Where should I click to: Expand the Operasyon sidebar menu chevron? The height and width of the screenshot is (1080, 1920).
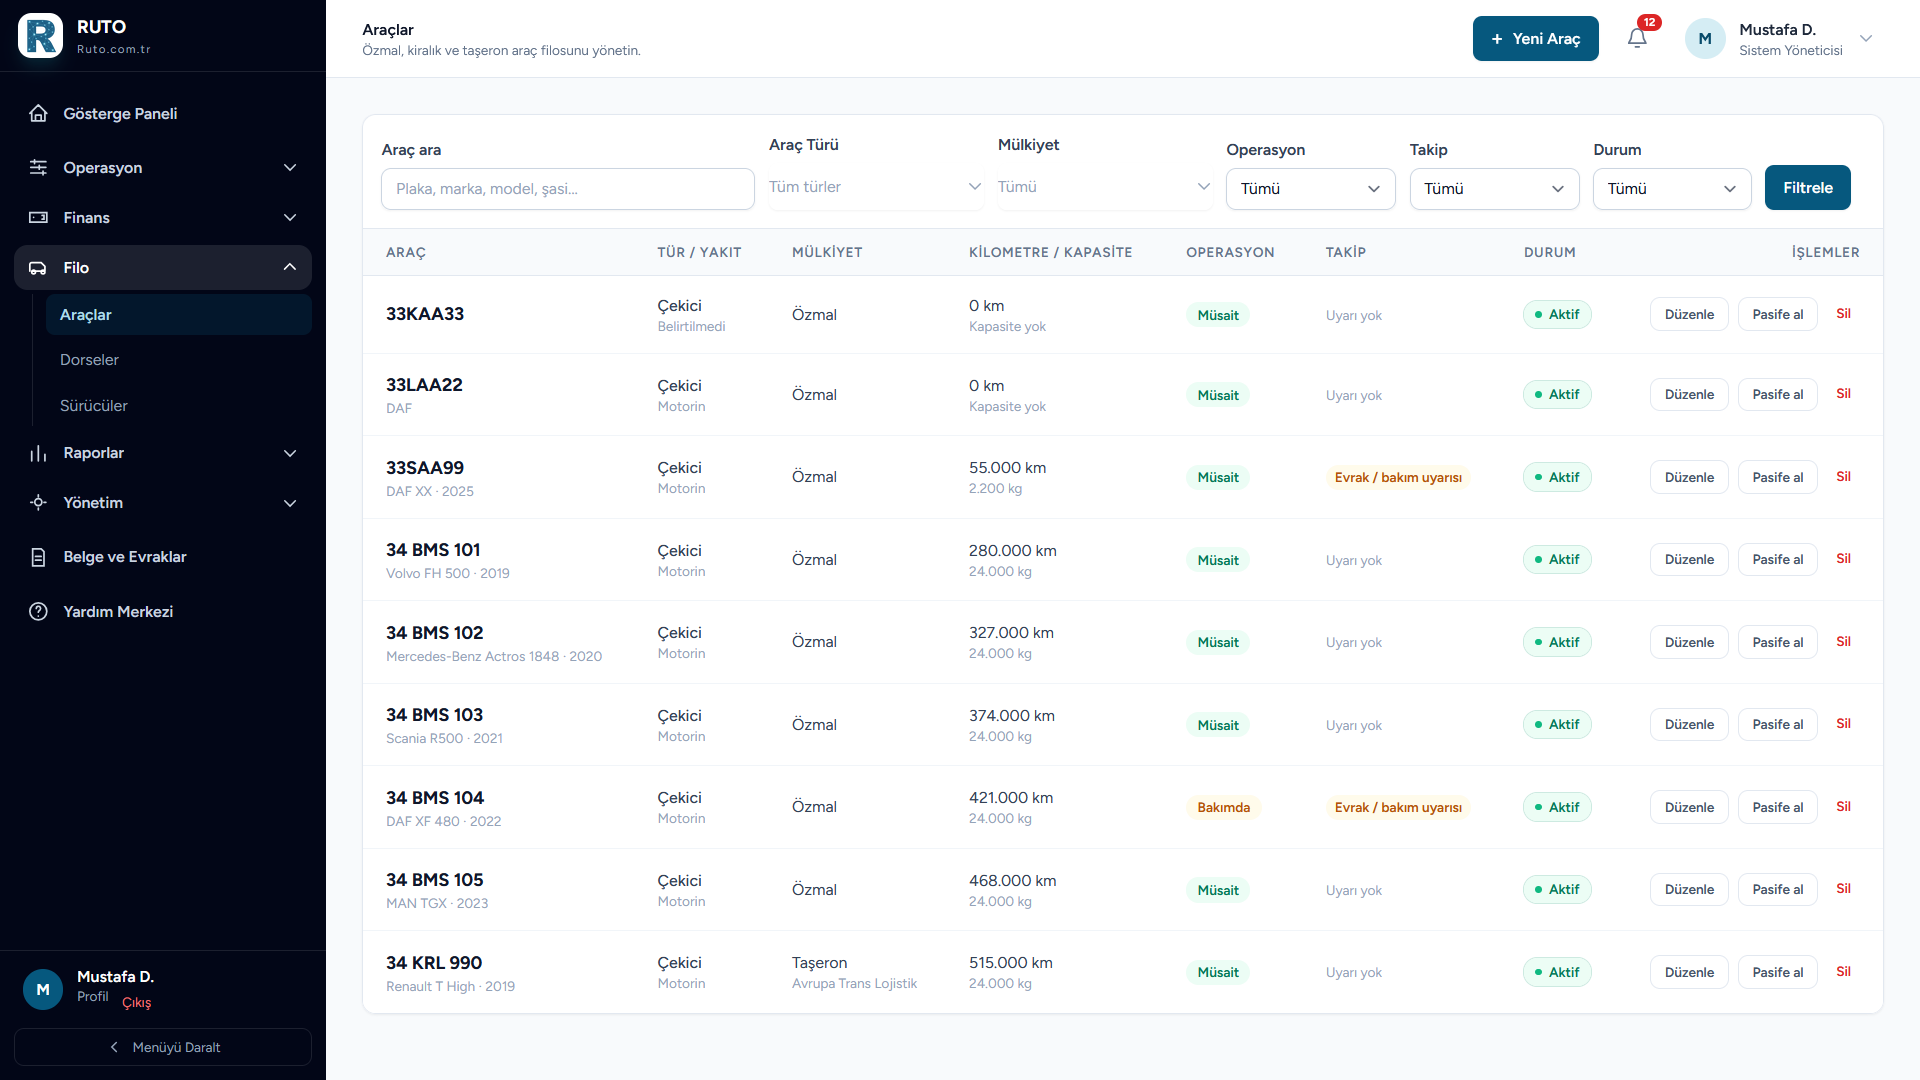click(290, 167)
